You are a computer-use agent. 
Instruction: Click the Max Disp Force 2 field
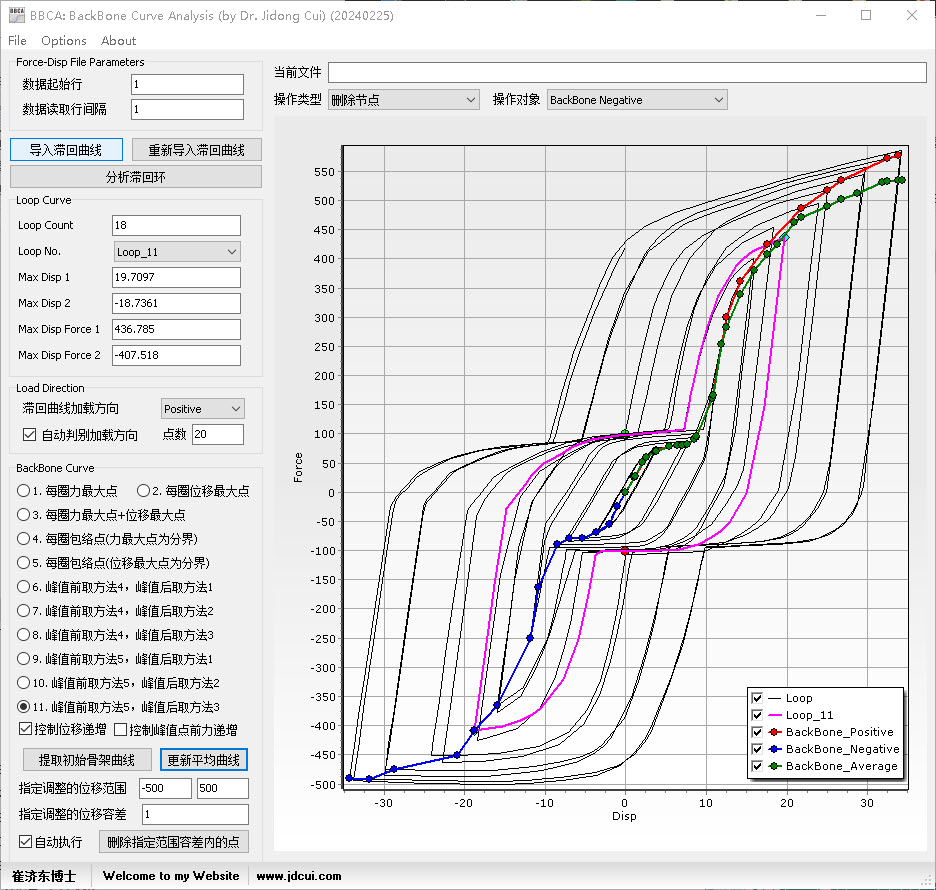176,355
